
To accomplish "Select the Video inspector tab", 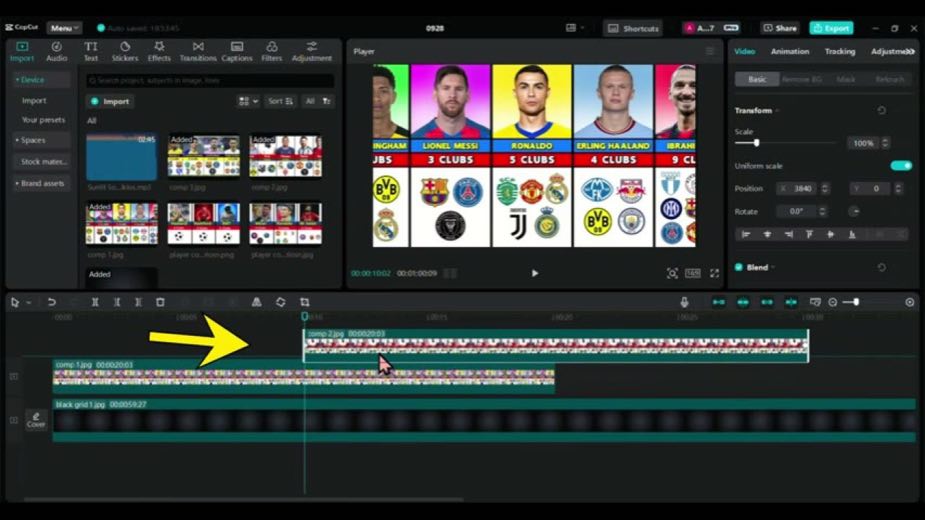I will pos(744,51).
